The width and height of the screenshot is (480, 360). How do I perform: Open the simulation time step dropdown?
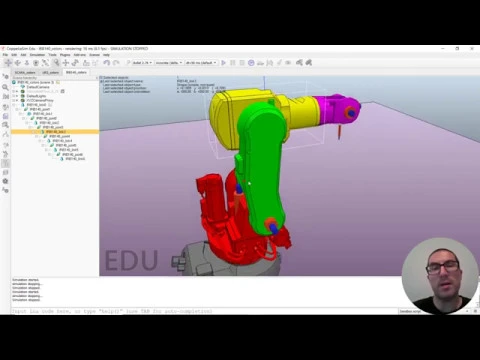coord(201,63)
